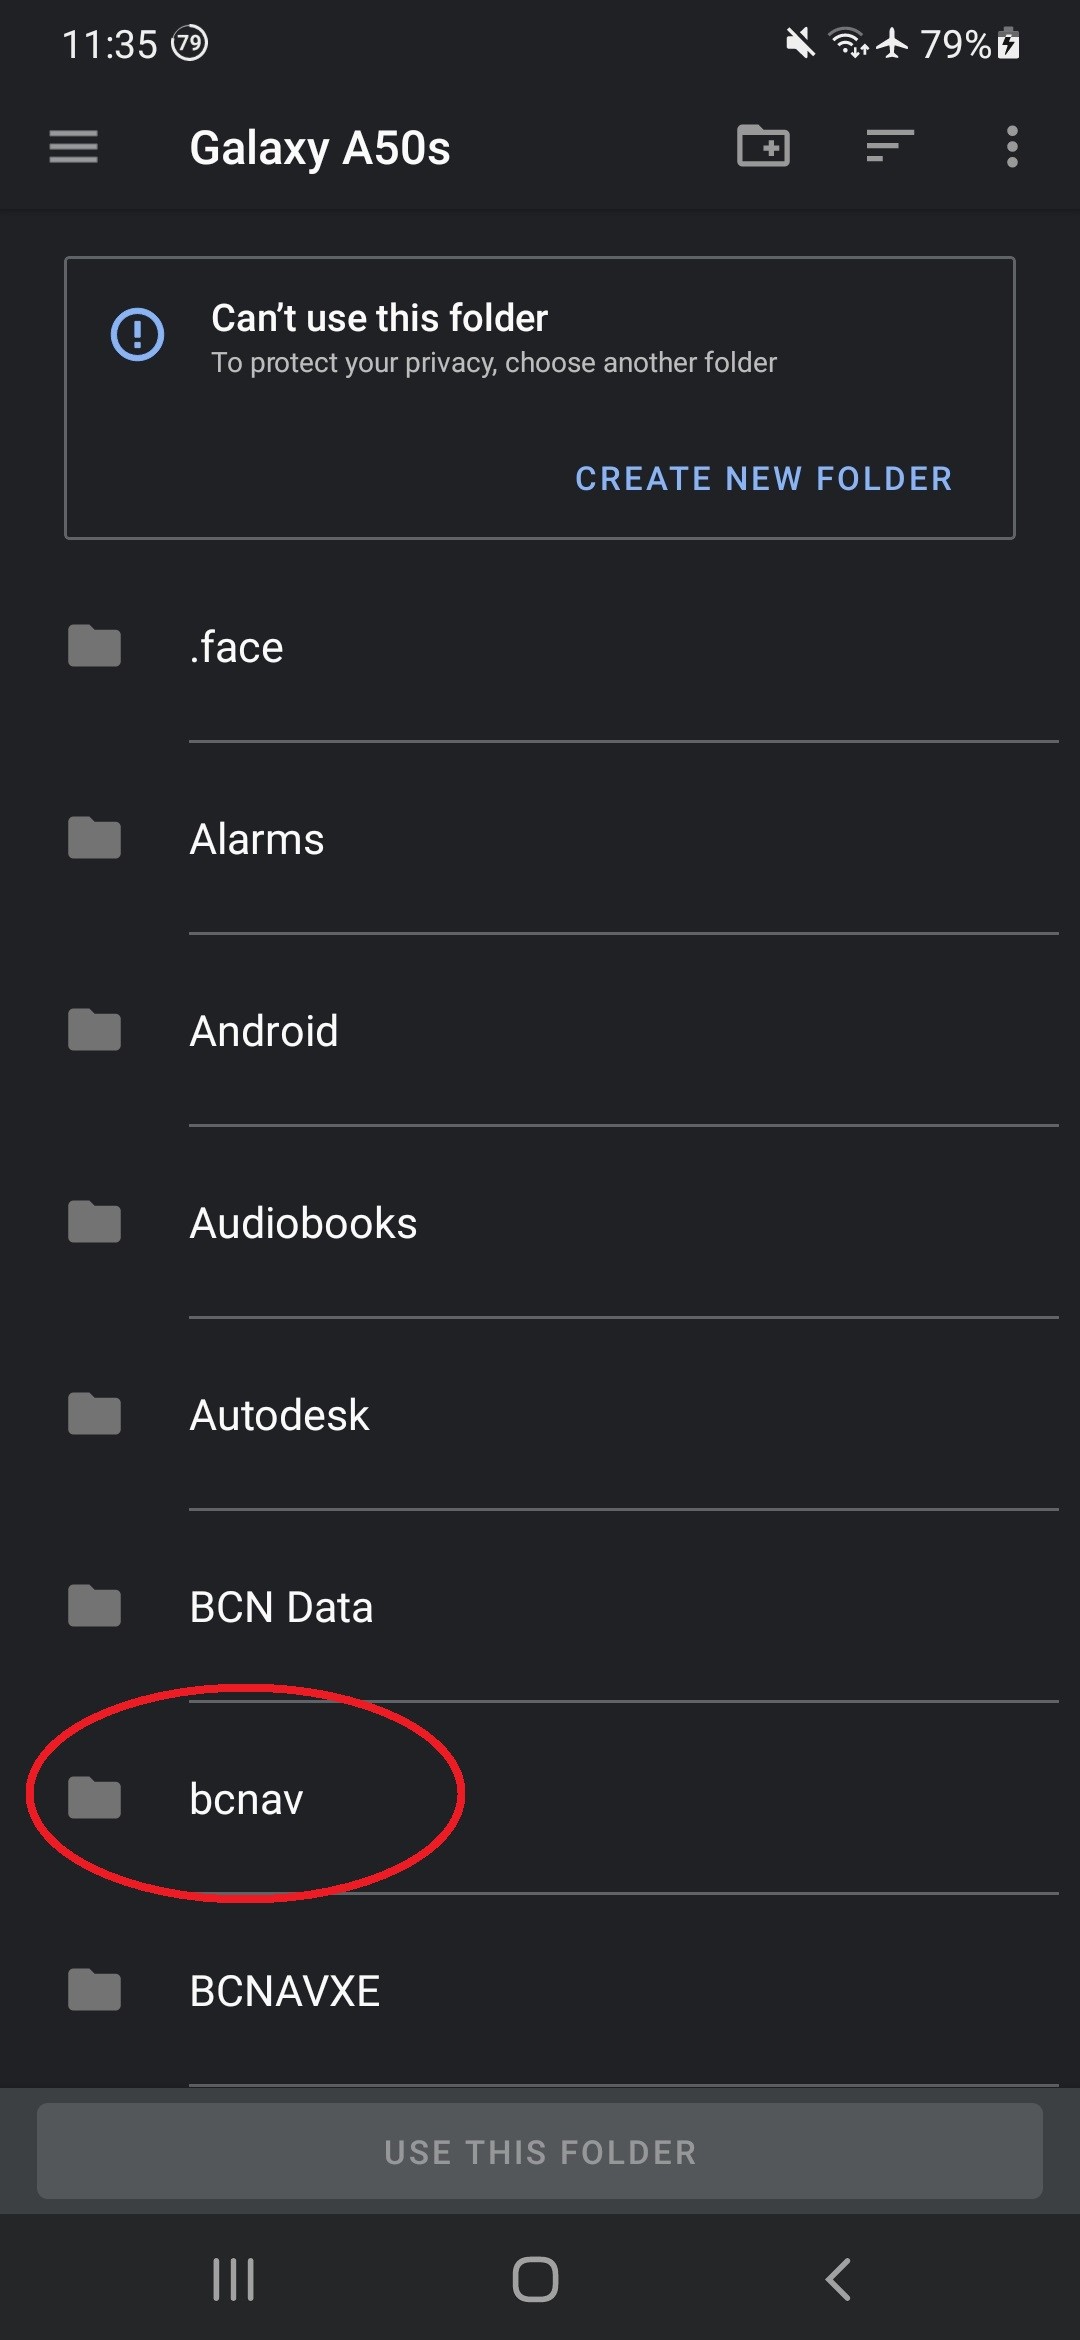Tap the Audiobooks folder icon
1080x2340 pixels.
tap(95, 1223)
